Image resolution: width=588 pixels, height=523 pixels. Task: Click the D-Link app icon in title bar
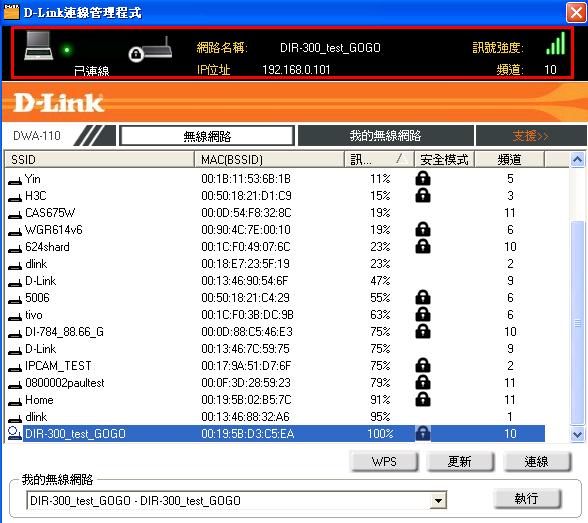pos(11,12)
